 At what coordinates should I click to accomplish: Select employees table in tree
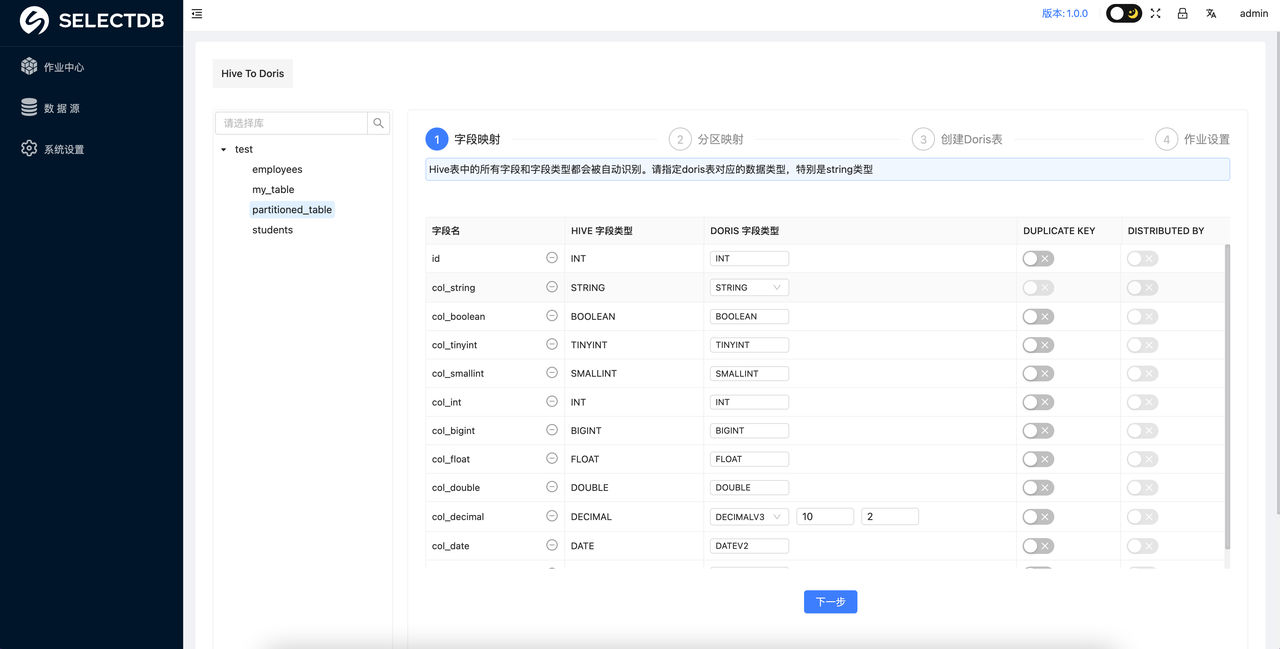pyautogui.click(x=277, y=170)
